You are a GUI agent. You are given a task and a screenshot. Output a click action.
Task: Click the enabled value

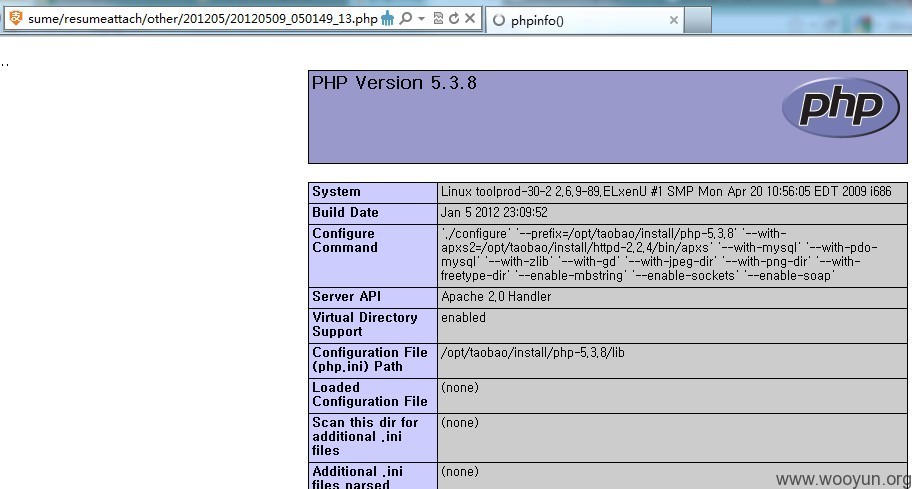463,317
